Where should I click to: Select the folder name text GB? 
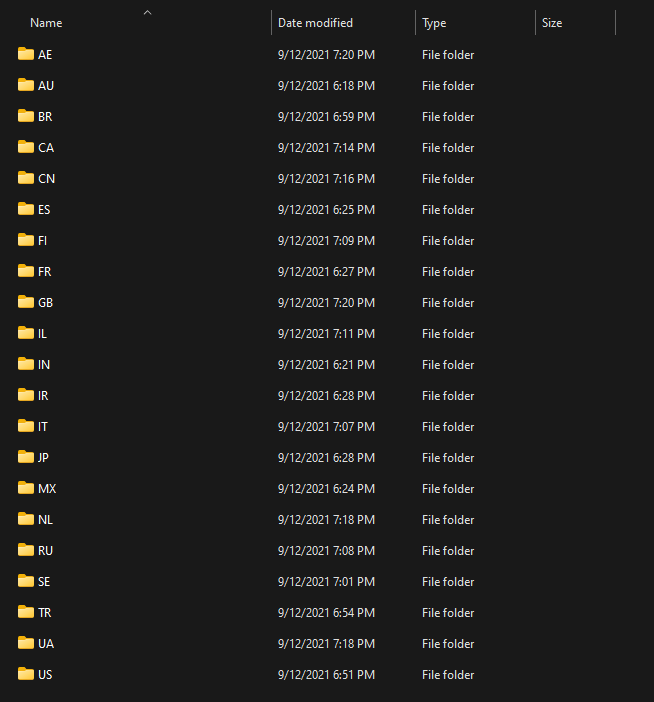tap(45, 303)
